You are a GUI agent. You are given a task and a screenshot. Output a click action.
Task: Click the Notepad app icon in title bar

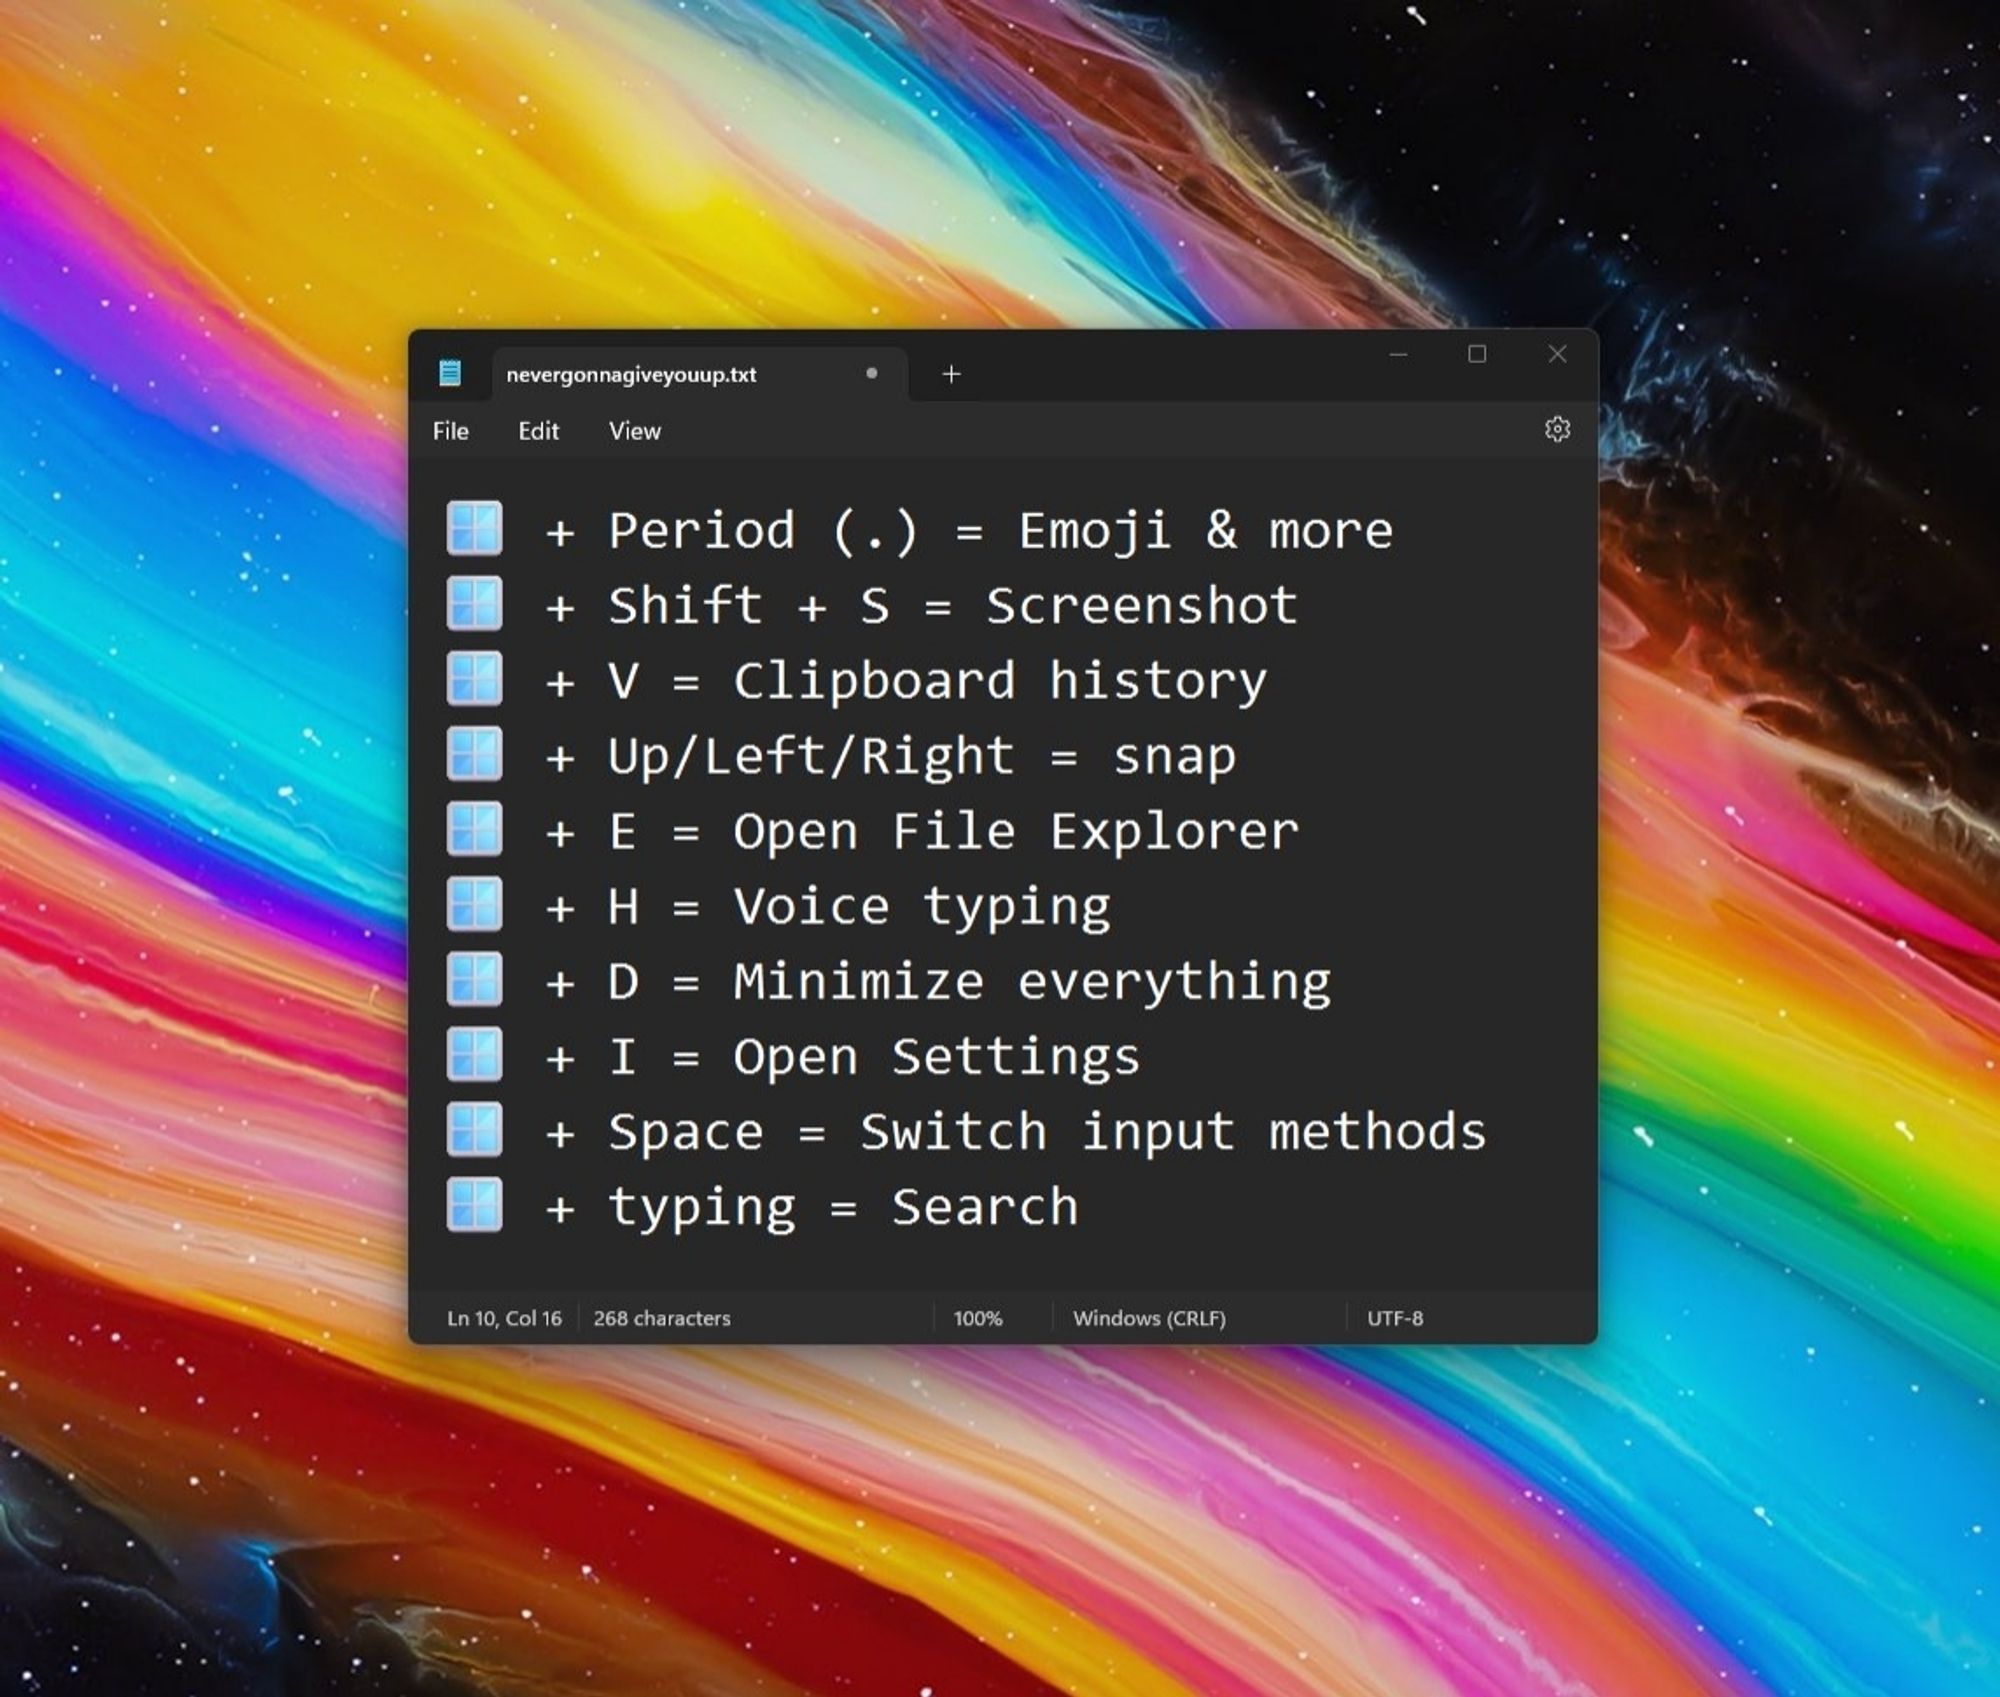(450, 374)
